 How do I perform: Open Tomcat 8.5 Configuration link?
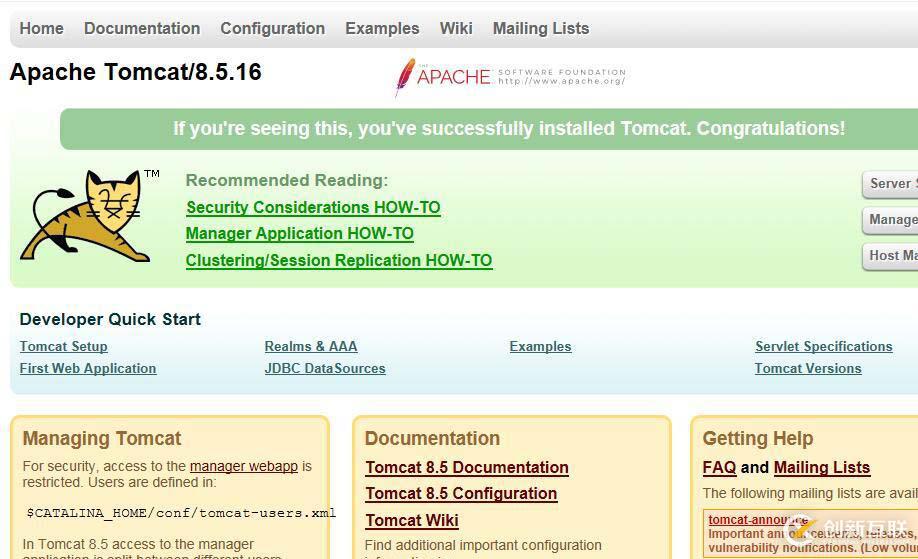tap(461, 494)
